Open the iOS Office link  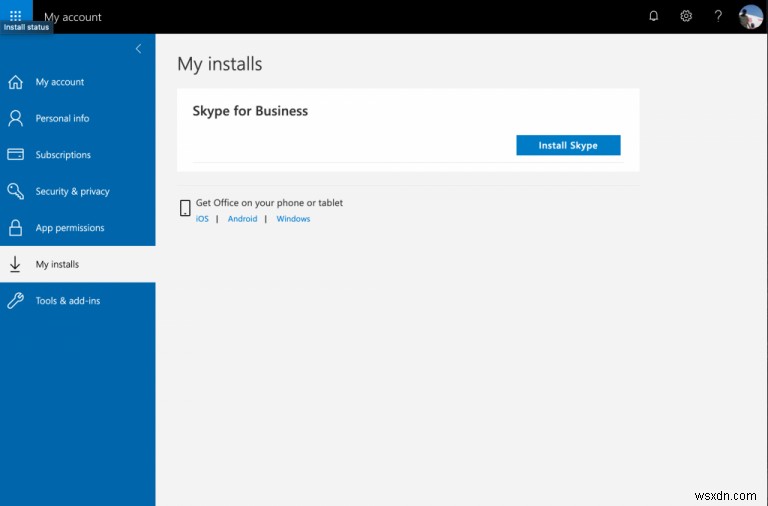[202, 218]
